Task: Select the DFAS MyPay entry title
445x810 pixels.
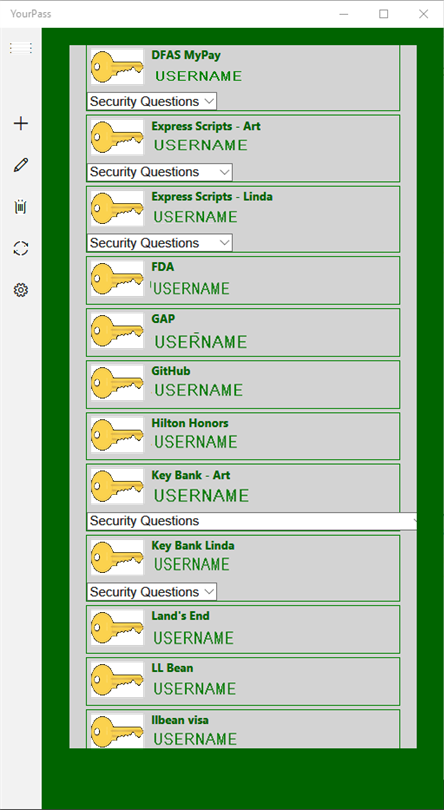Action: click(186, 55)
